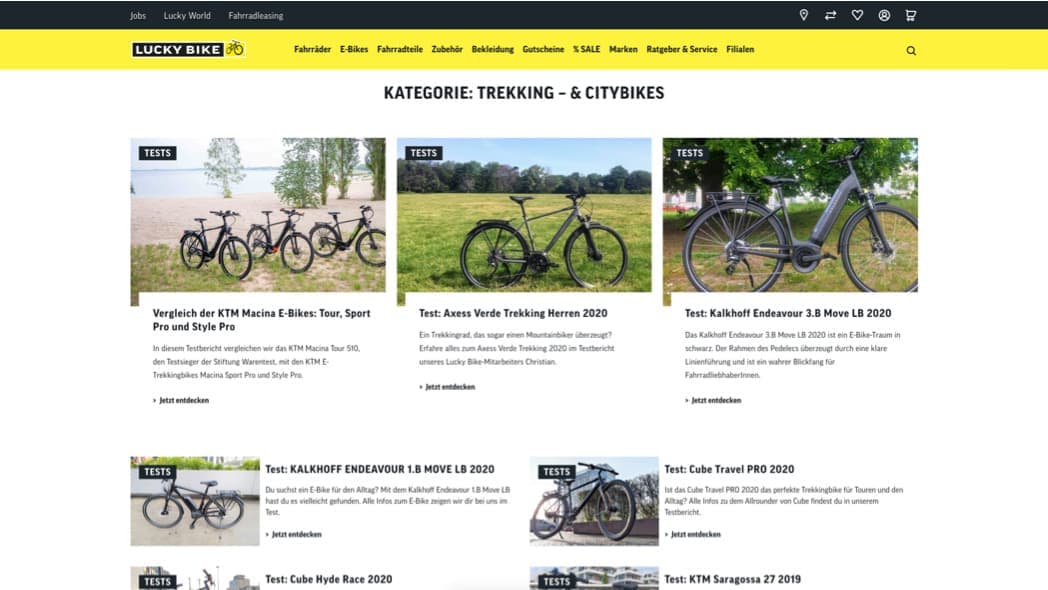Open the shopping cart icon

click(910, 15)
